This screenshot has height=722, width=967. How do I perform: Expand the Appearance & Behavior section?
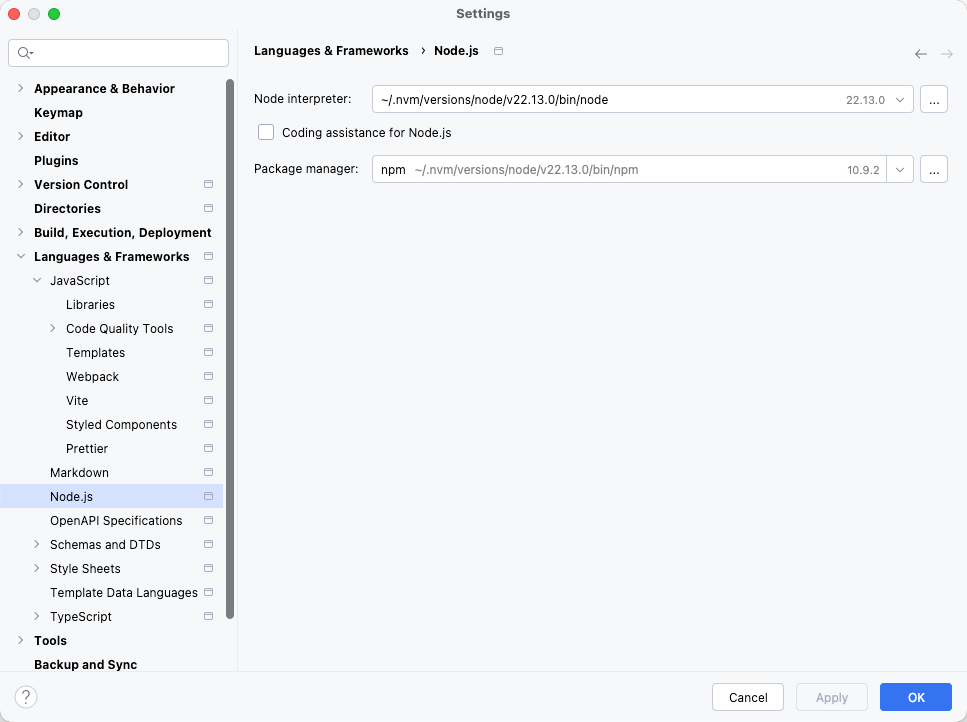click(x=21, y=89)
